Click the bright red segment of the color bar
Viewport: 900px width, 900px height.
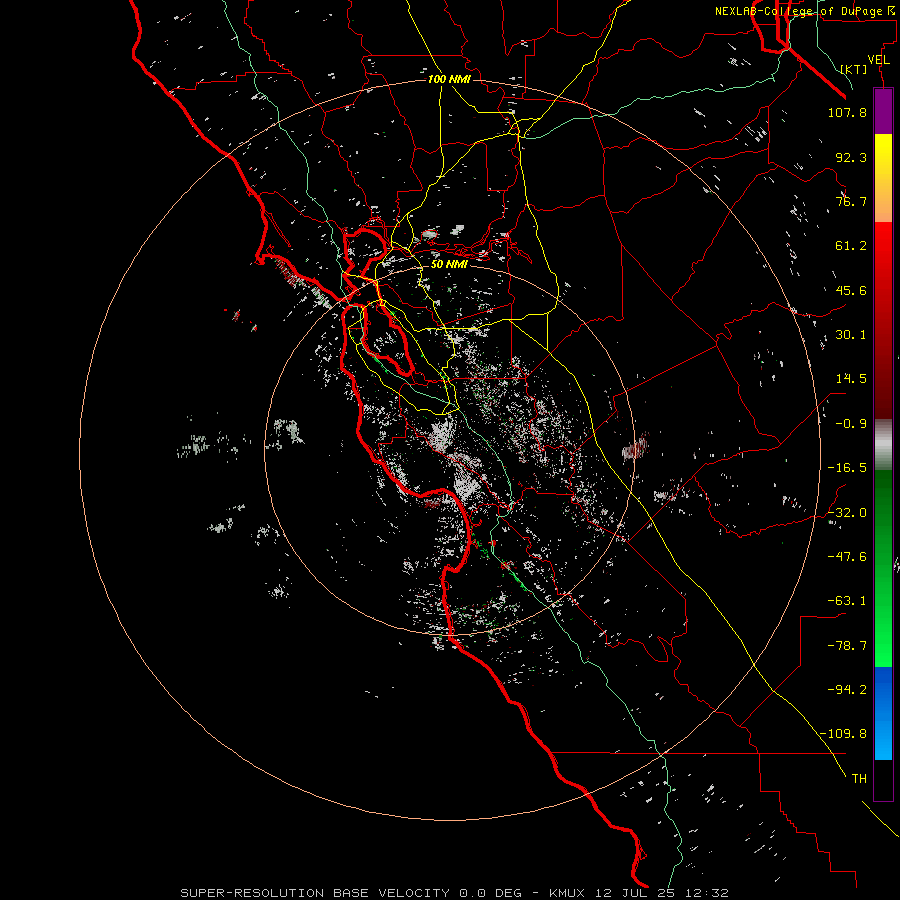883,253
